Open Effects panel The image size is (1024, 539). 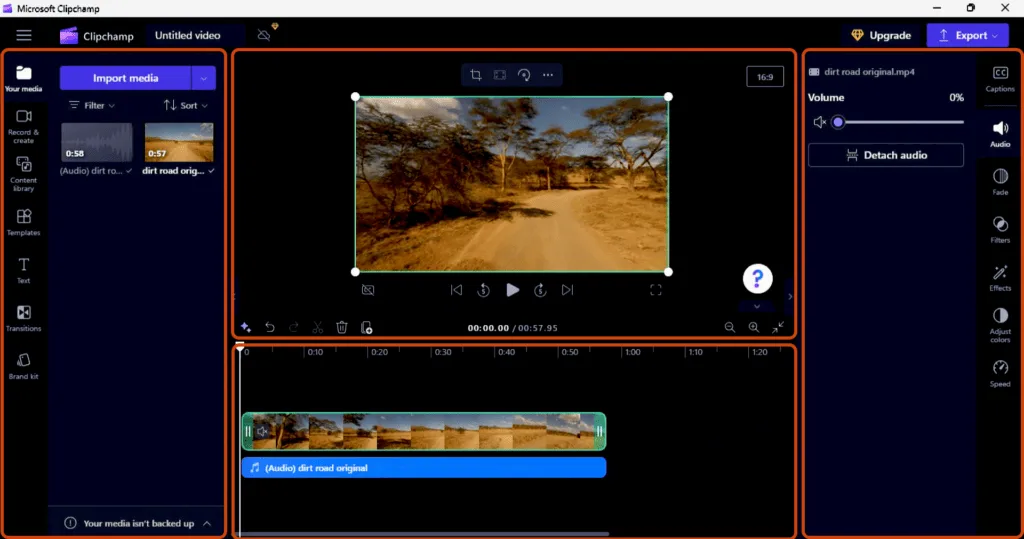[1000, 278]
